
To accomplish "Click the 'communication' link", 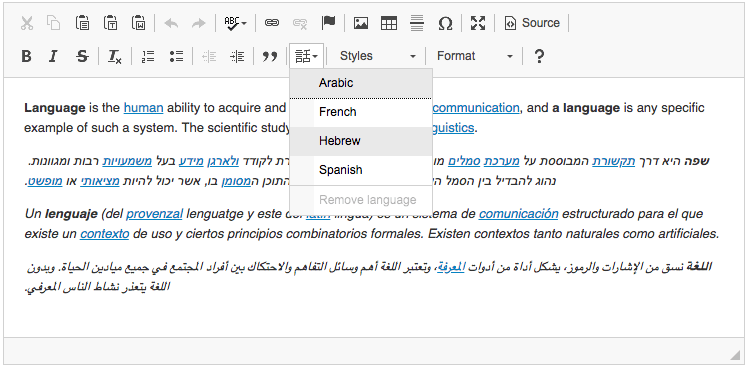I will (476, 108).
